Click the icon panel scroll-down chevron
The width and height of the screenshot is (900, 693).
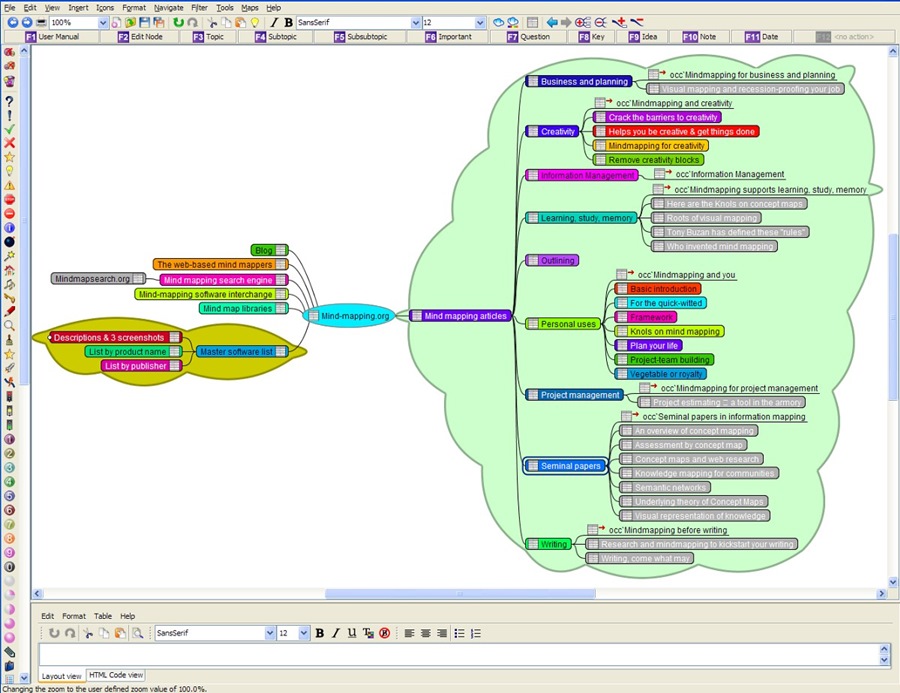[x=24, y=678]
